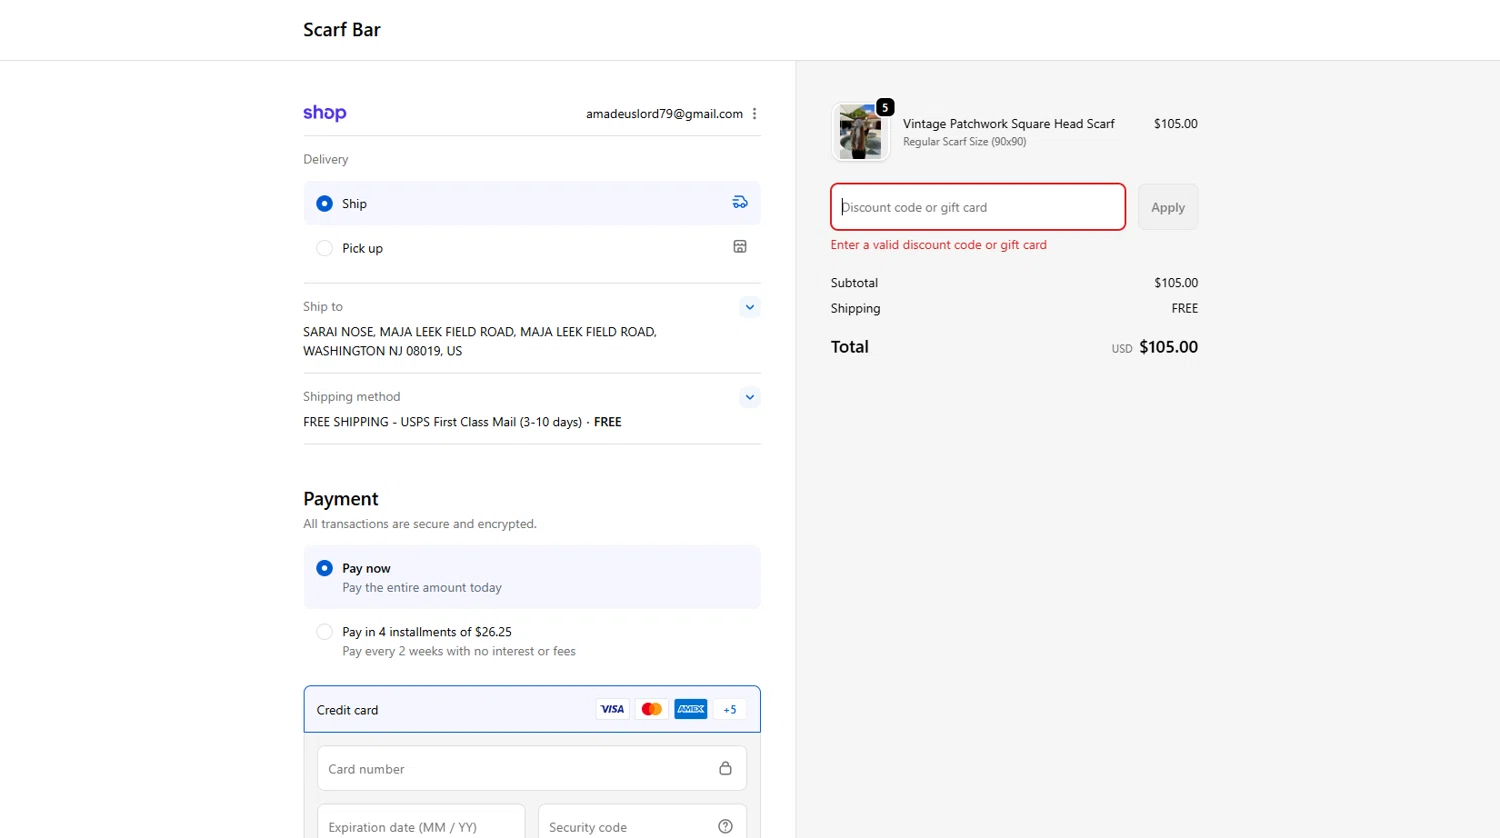
Task: Click the Vintage Patchwork scarf thumbnail
Action: [860, 132]
